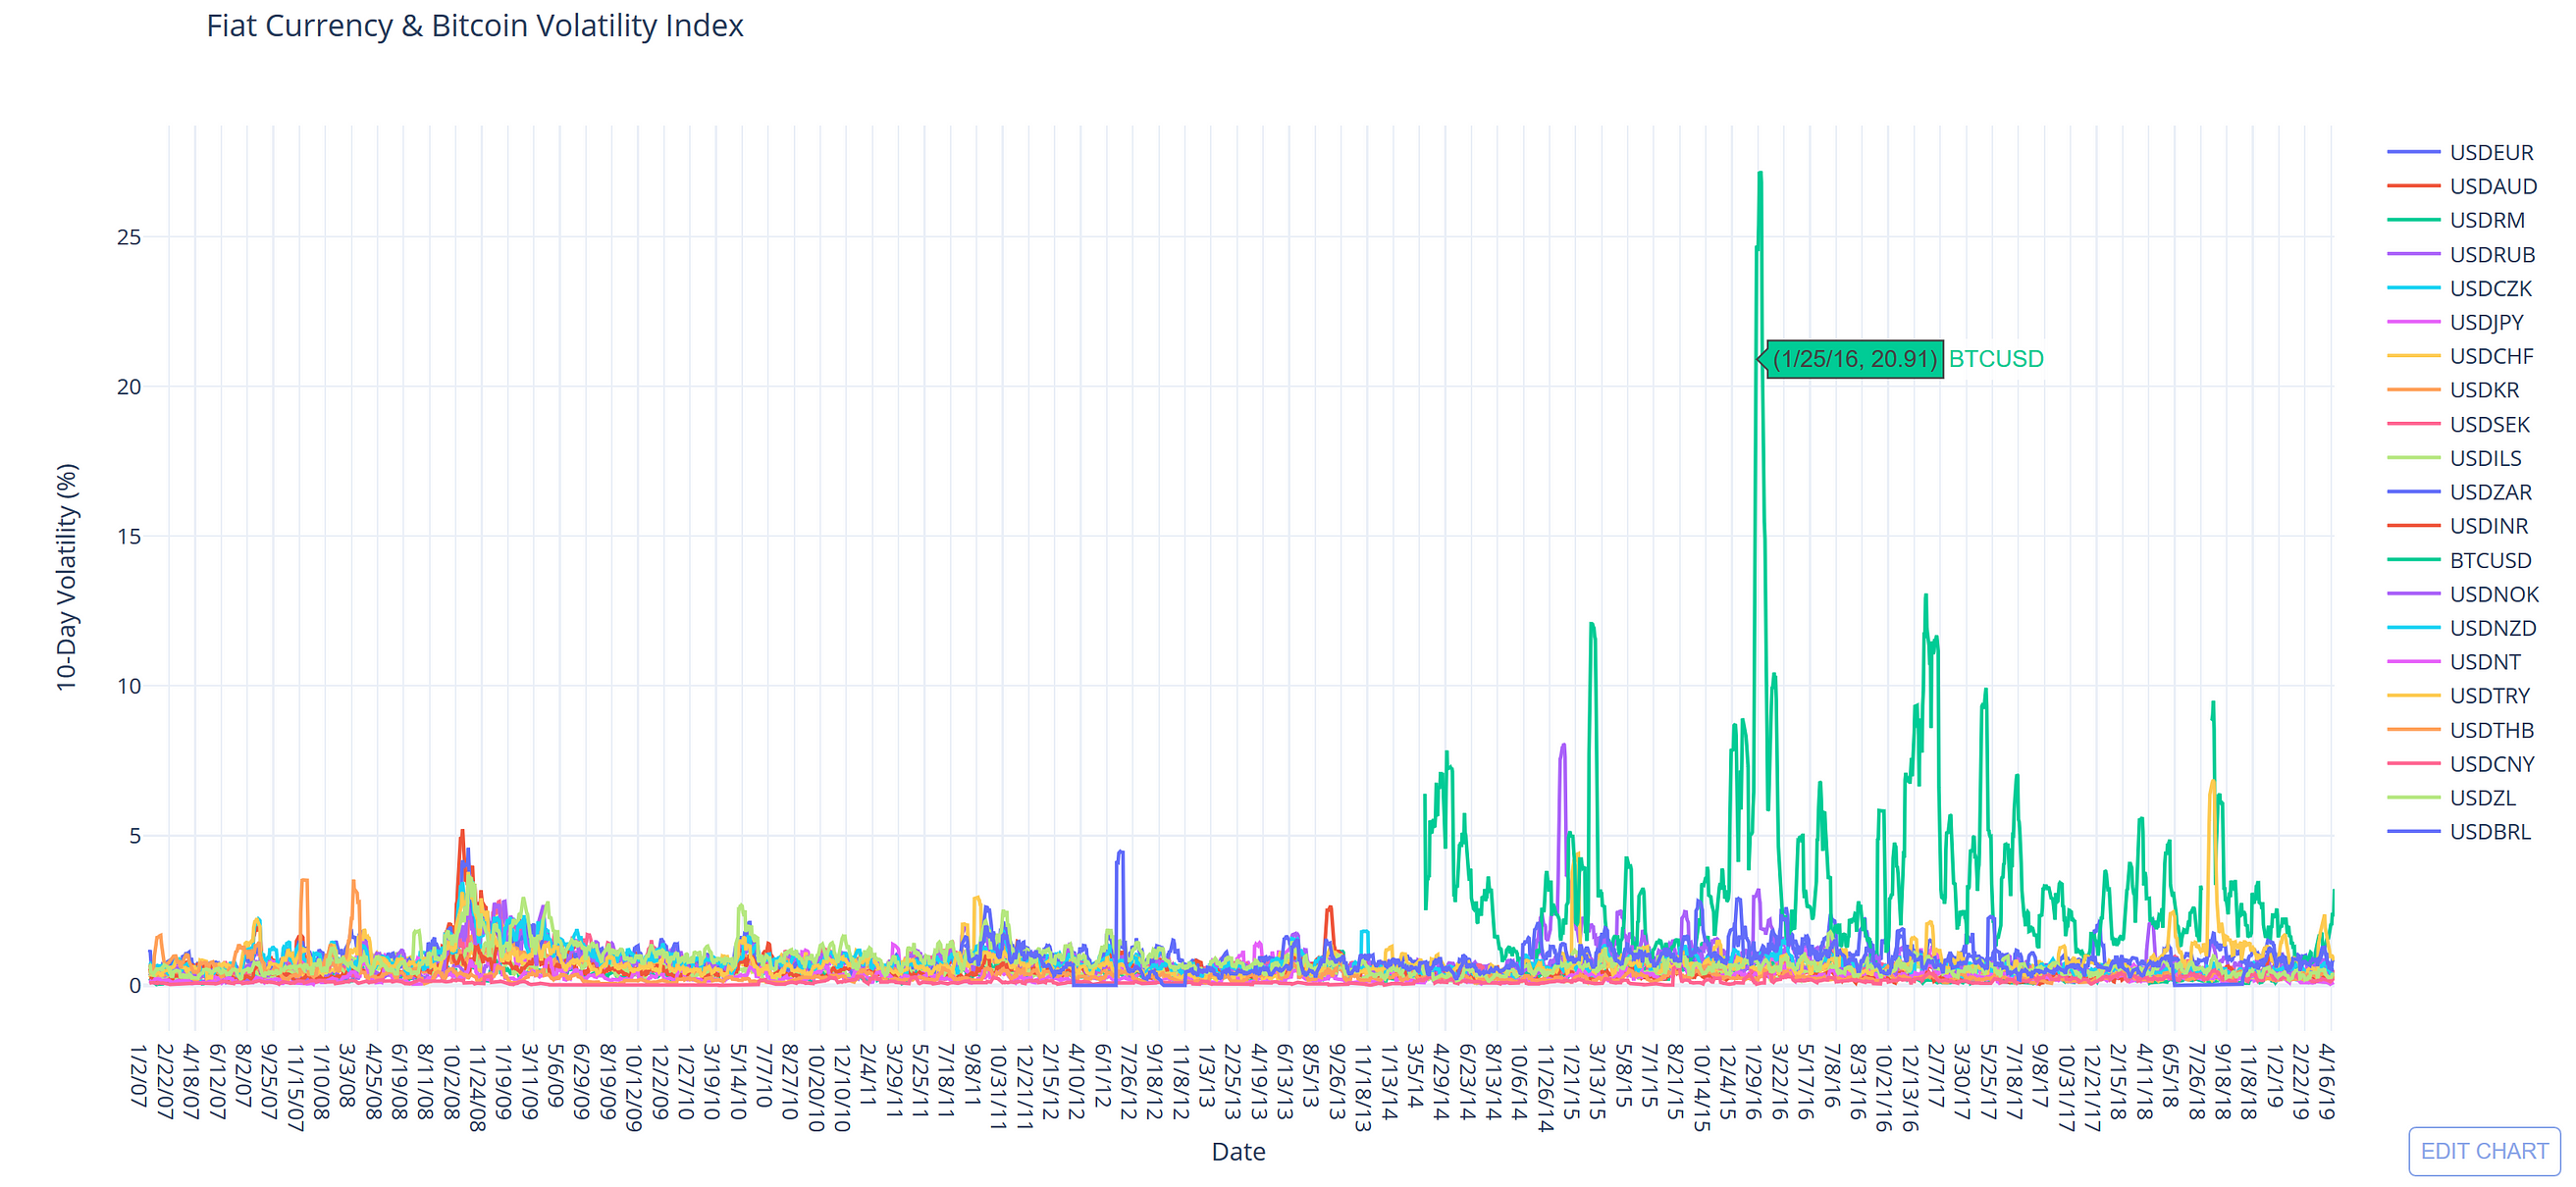Toggle USDTHB legend entry
This screenshot has width=2576, height=1187.
tap(2461, 730)
